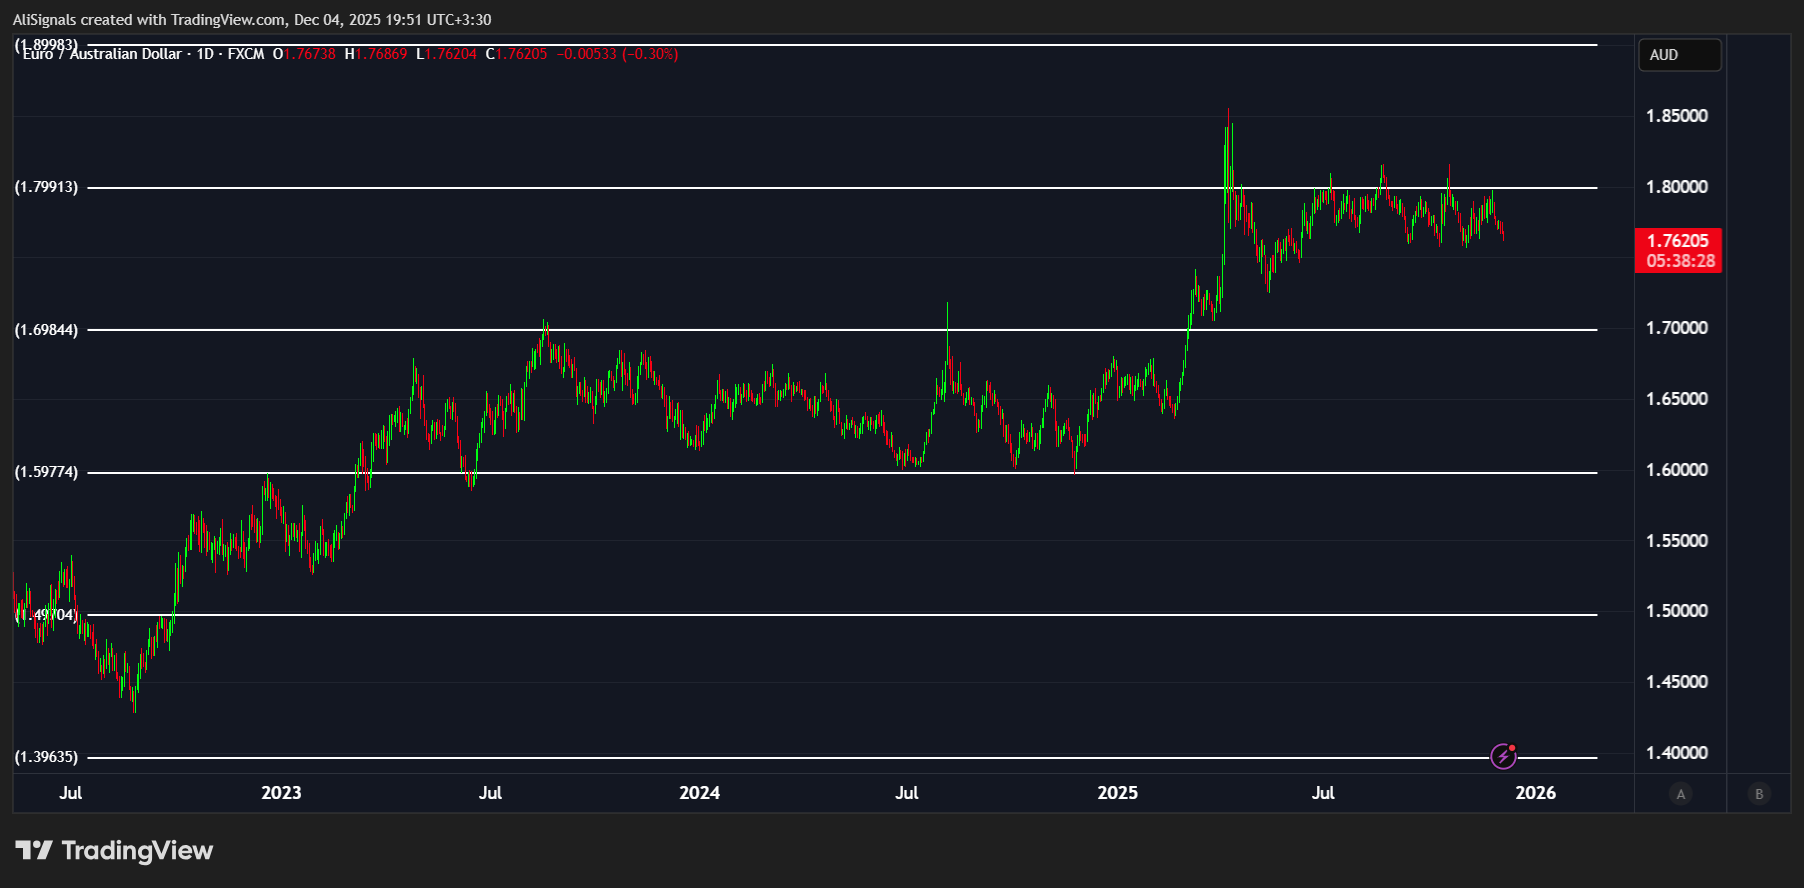Click the high value H1.76869
1804x888 pixels.
[376, 54]
